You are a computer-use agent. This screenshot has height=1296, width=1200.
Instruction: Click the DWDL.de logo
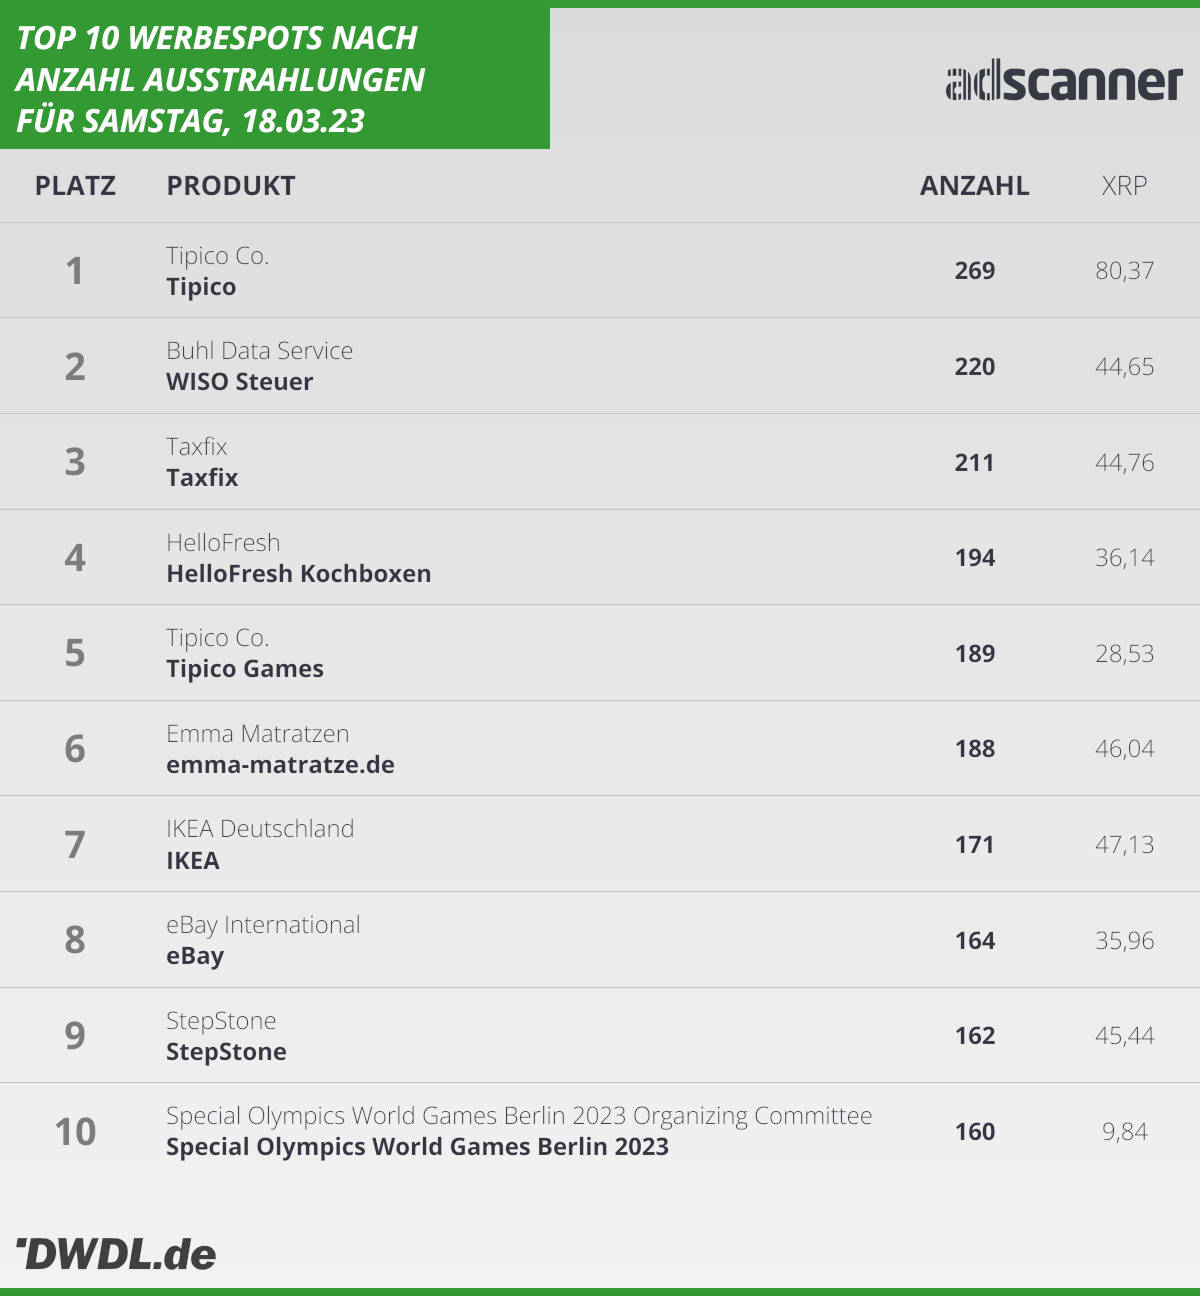click(x=116, y=1254)
